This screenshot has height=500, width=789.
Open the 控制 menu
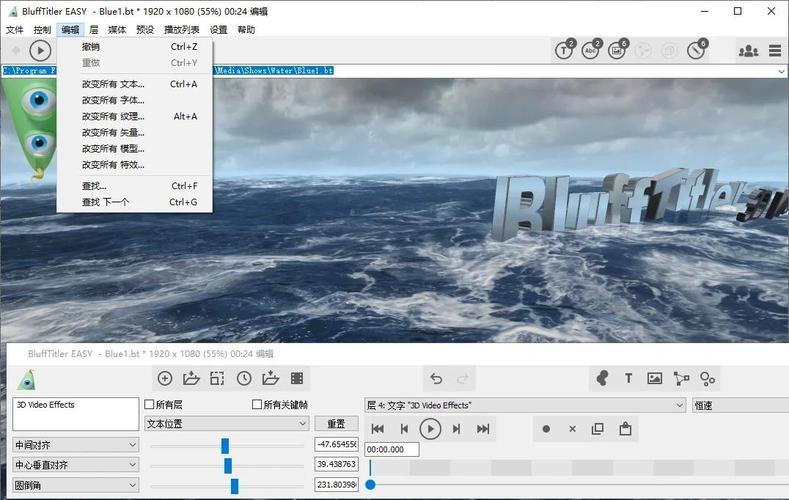42,30
